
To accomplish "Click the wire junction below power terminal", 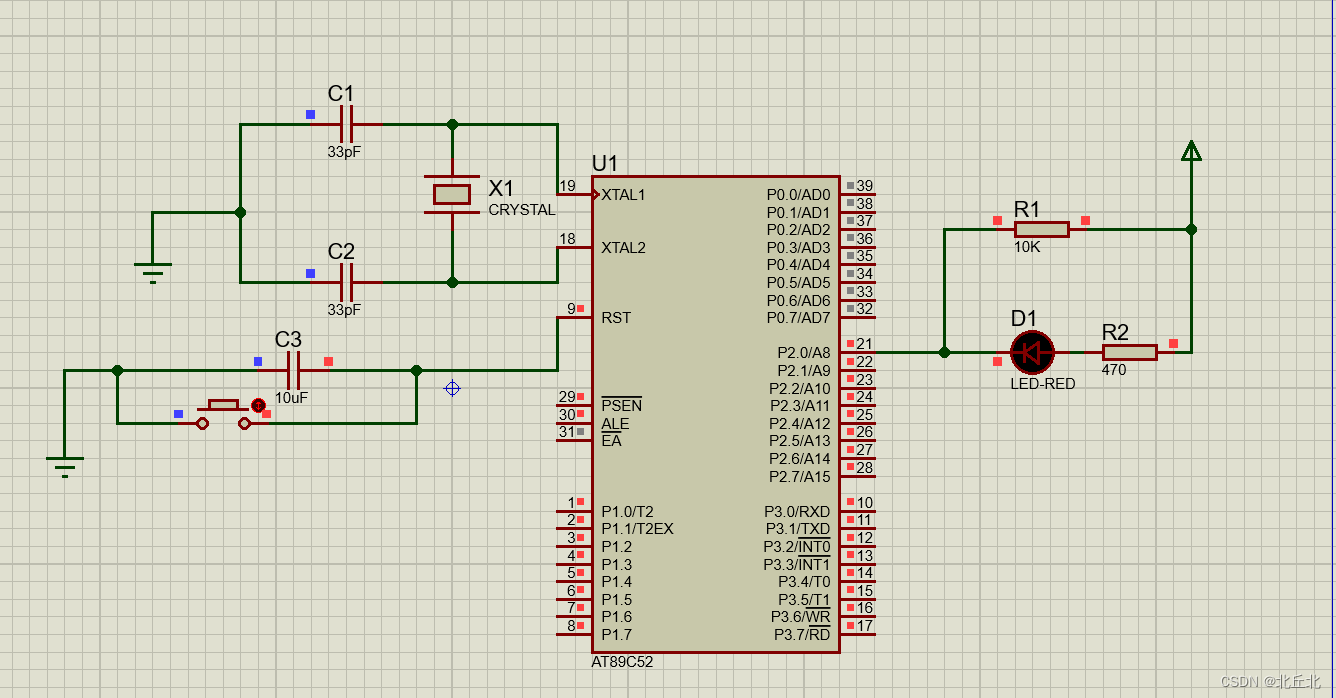I will pyautogui.click(x=1191, y=229).
